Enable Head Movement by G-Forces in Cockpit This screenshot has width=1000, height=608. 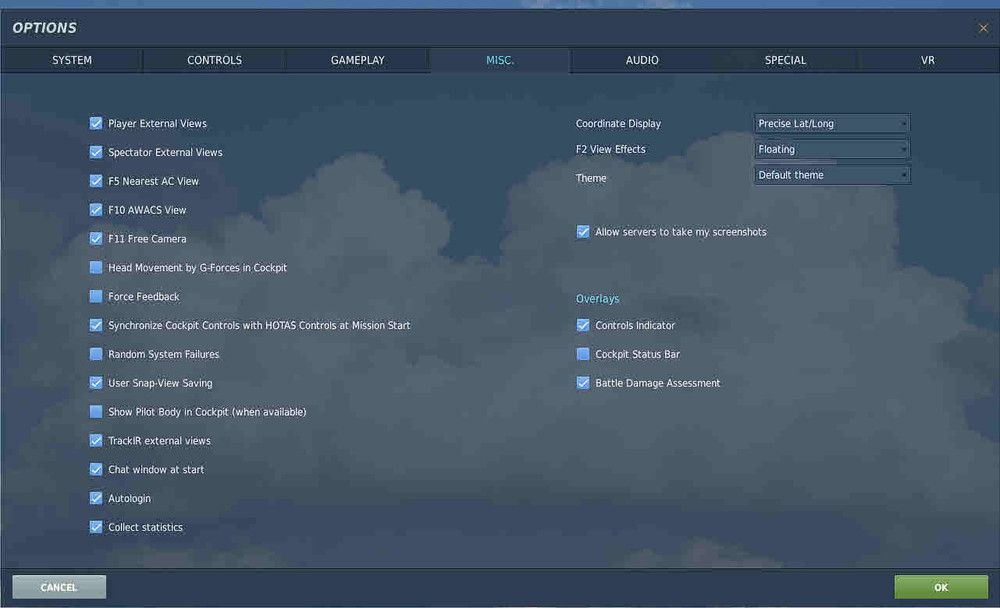(96, 267)
